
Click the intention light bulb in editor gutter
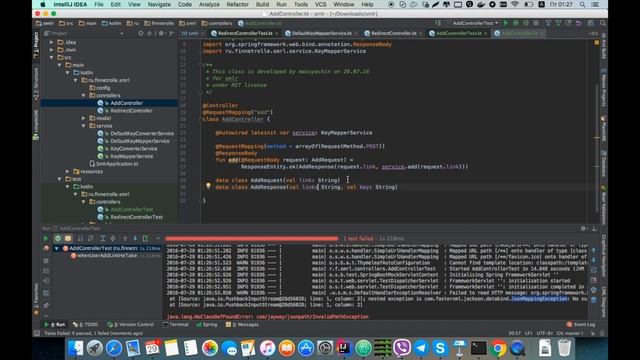click(x=208, y=187)
